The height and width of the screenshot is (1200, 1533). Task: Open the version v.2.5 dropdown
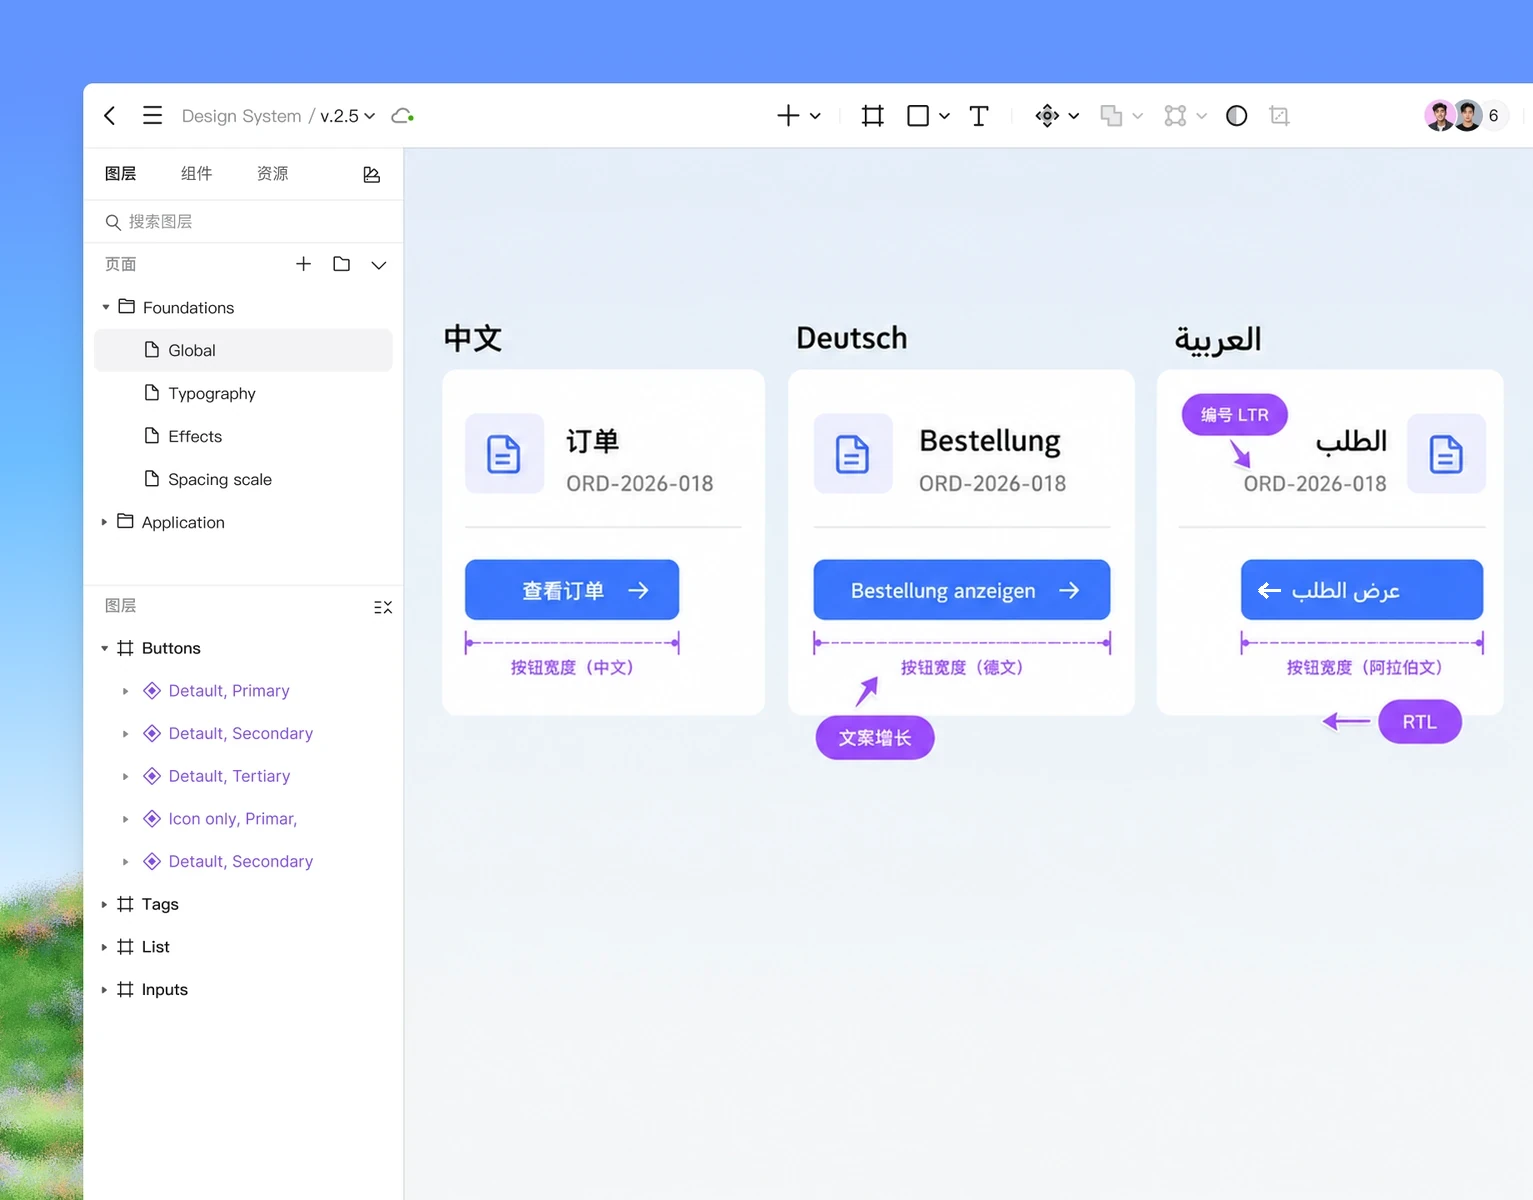[348, 116]
